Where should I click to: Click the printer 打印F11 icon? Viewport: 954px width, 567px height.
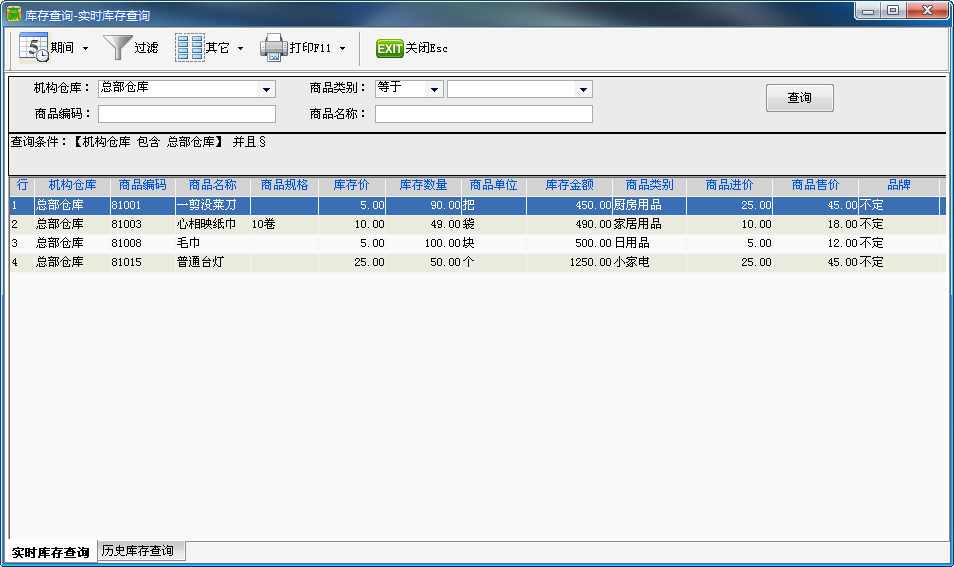coord(274,48)
